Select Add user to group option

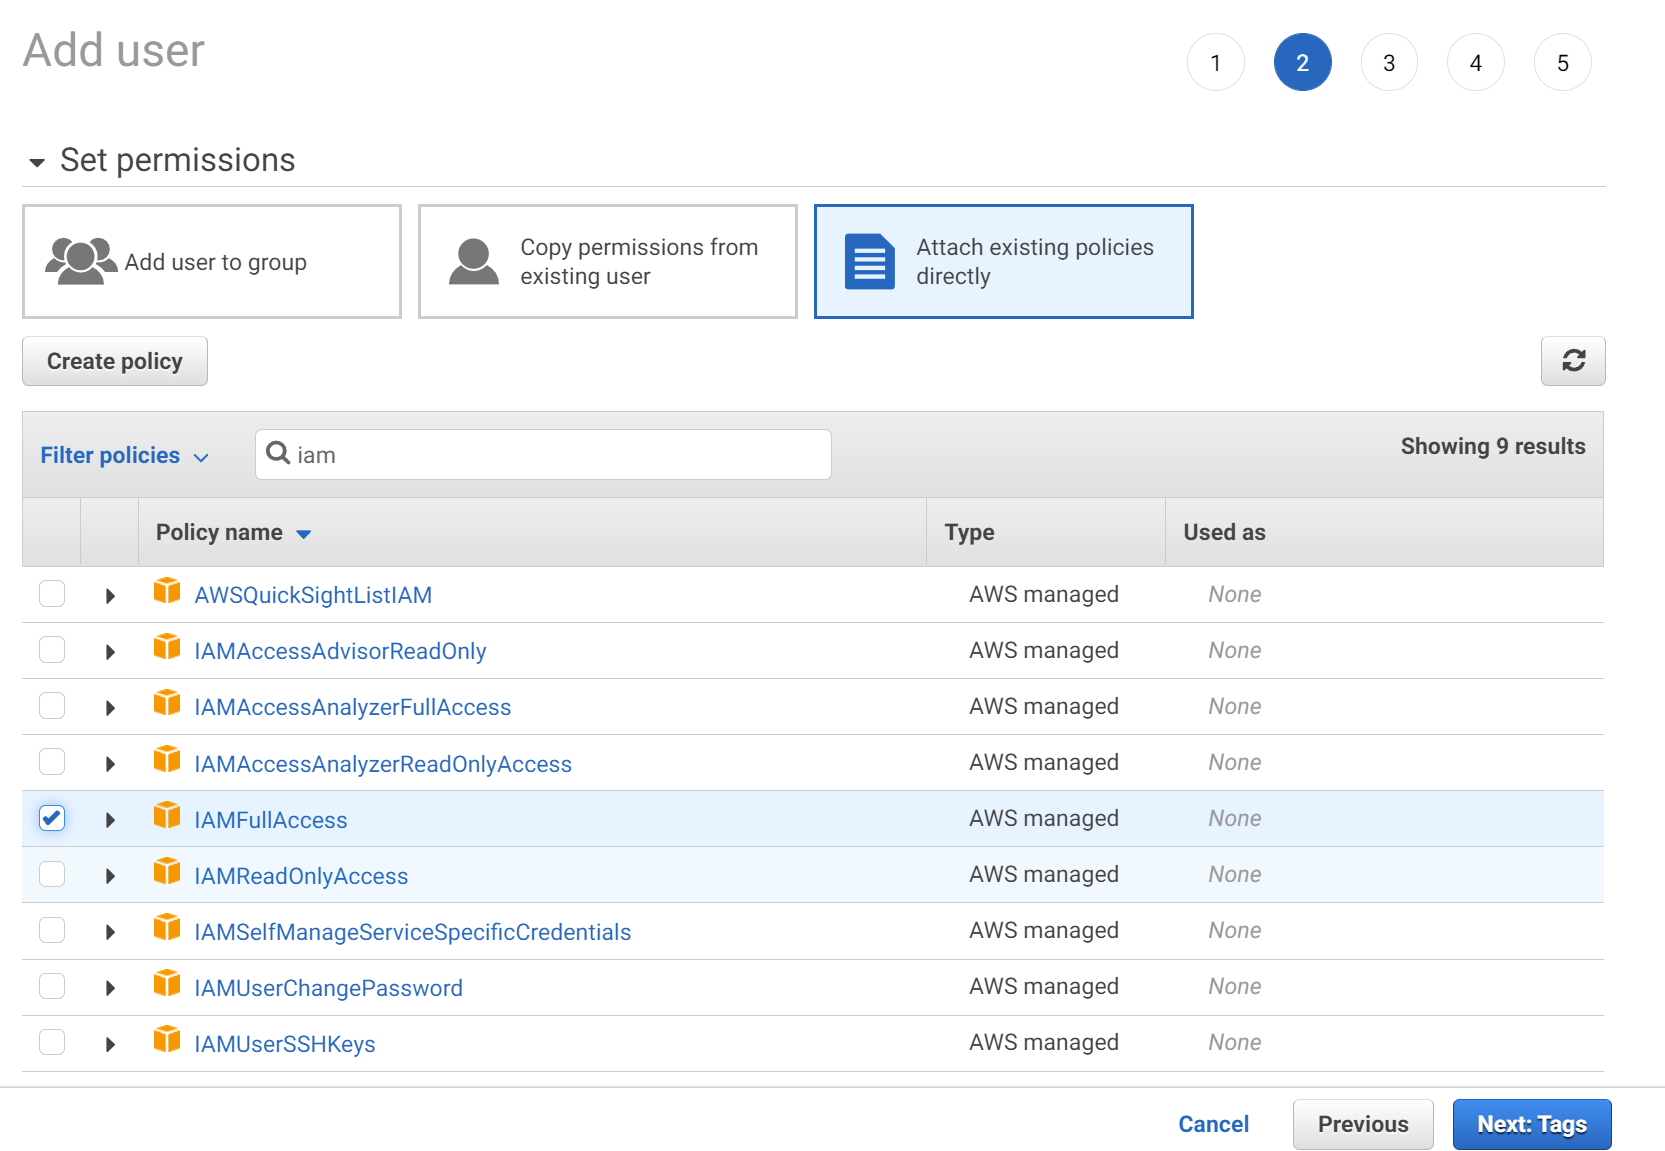(212, 262)
